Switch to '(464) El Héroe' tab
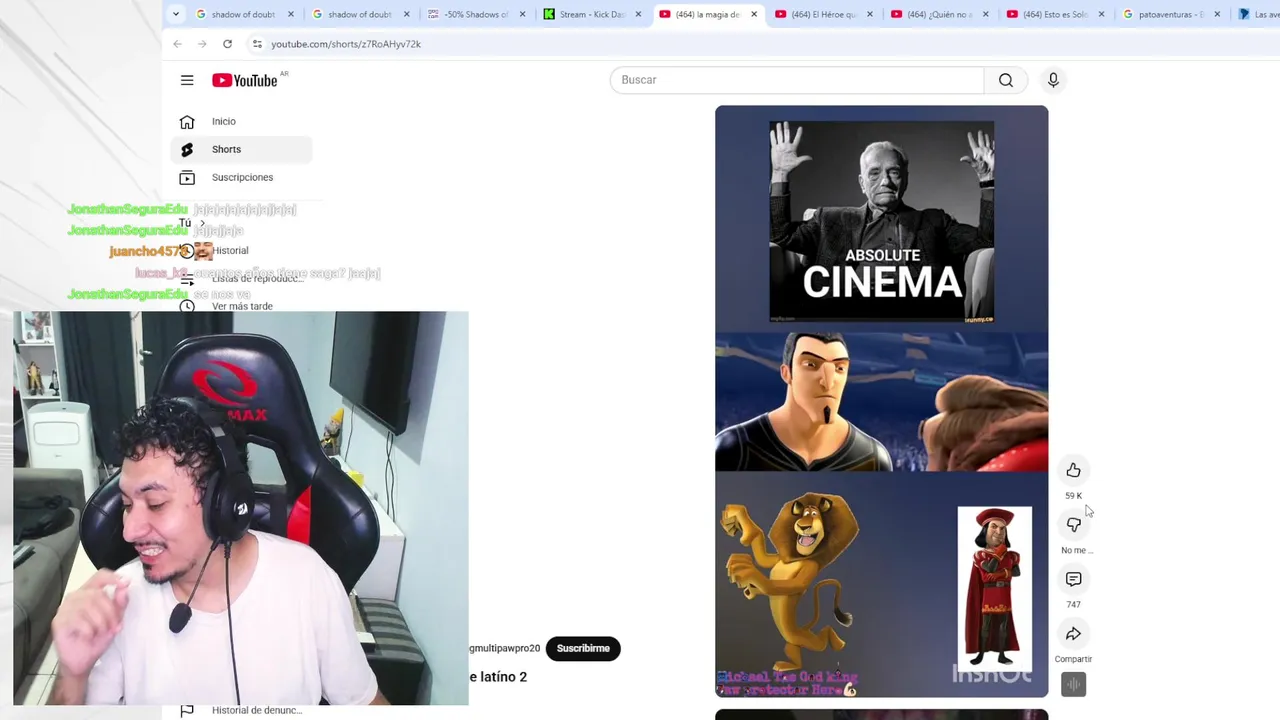The height and width of the screenshot is (720, 1280). [826, 14]
